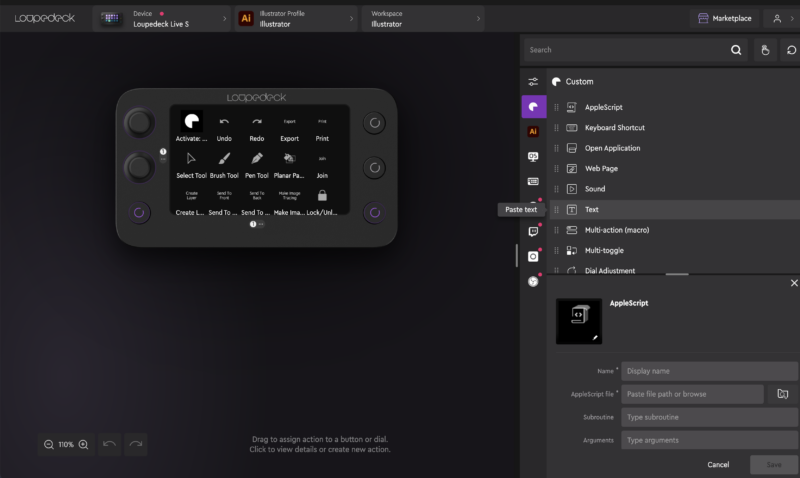Click the undo arrow in bottom toolbar

[109, 444]
